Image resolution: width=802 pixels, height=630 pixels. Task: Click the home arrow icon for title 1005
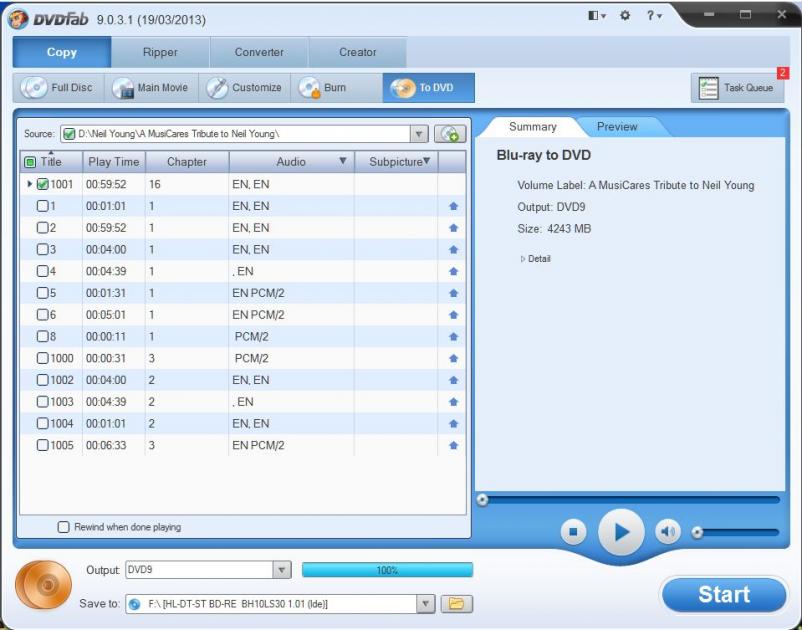pos(453,445)
